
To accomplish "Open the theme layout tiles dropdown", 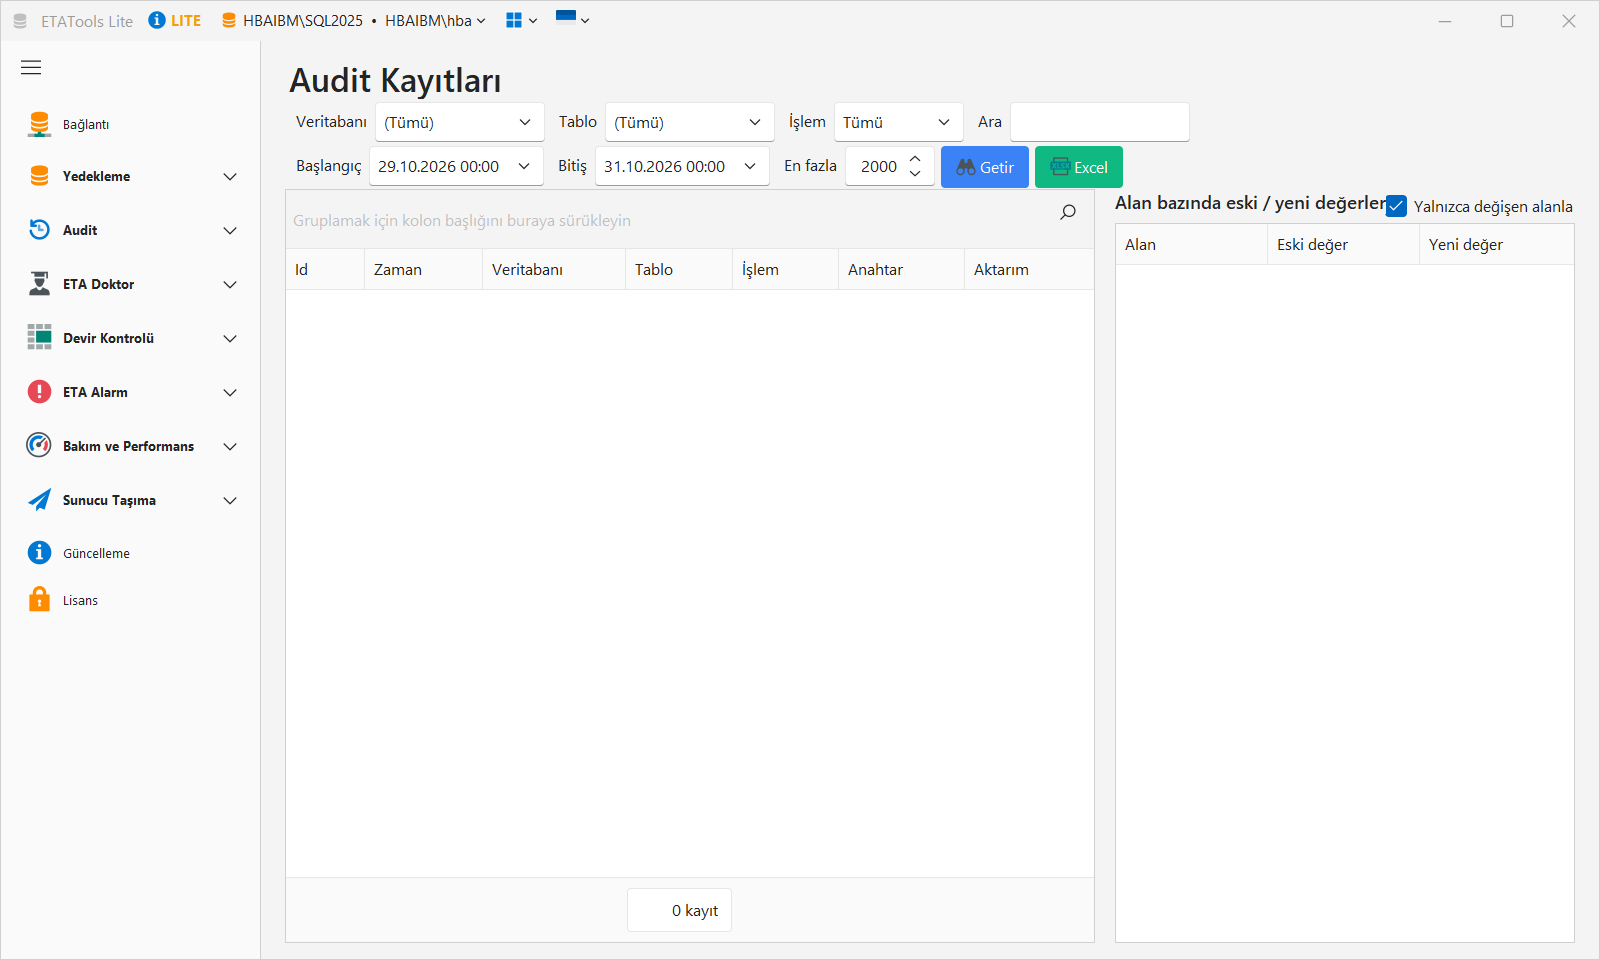I will [521, 20].
